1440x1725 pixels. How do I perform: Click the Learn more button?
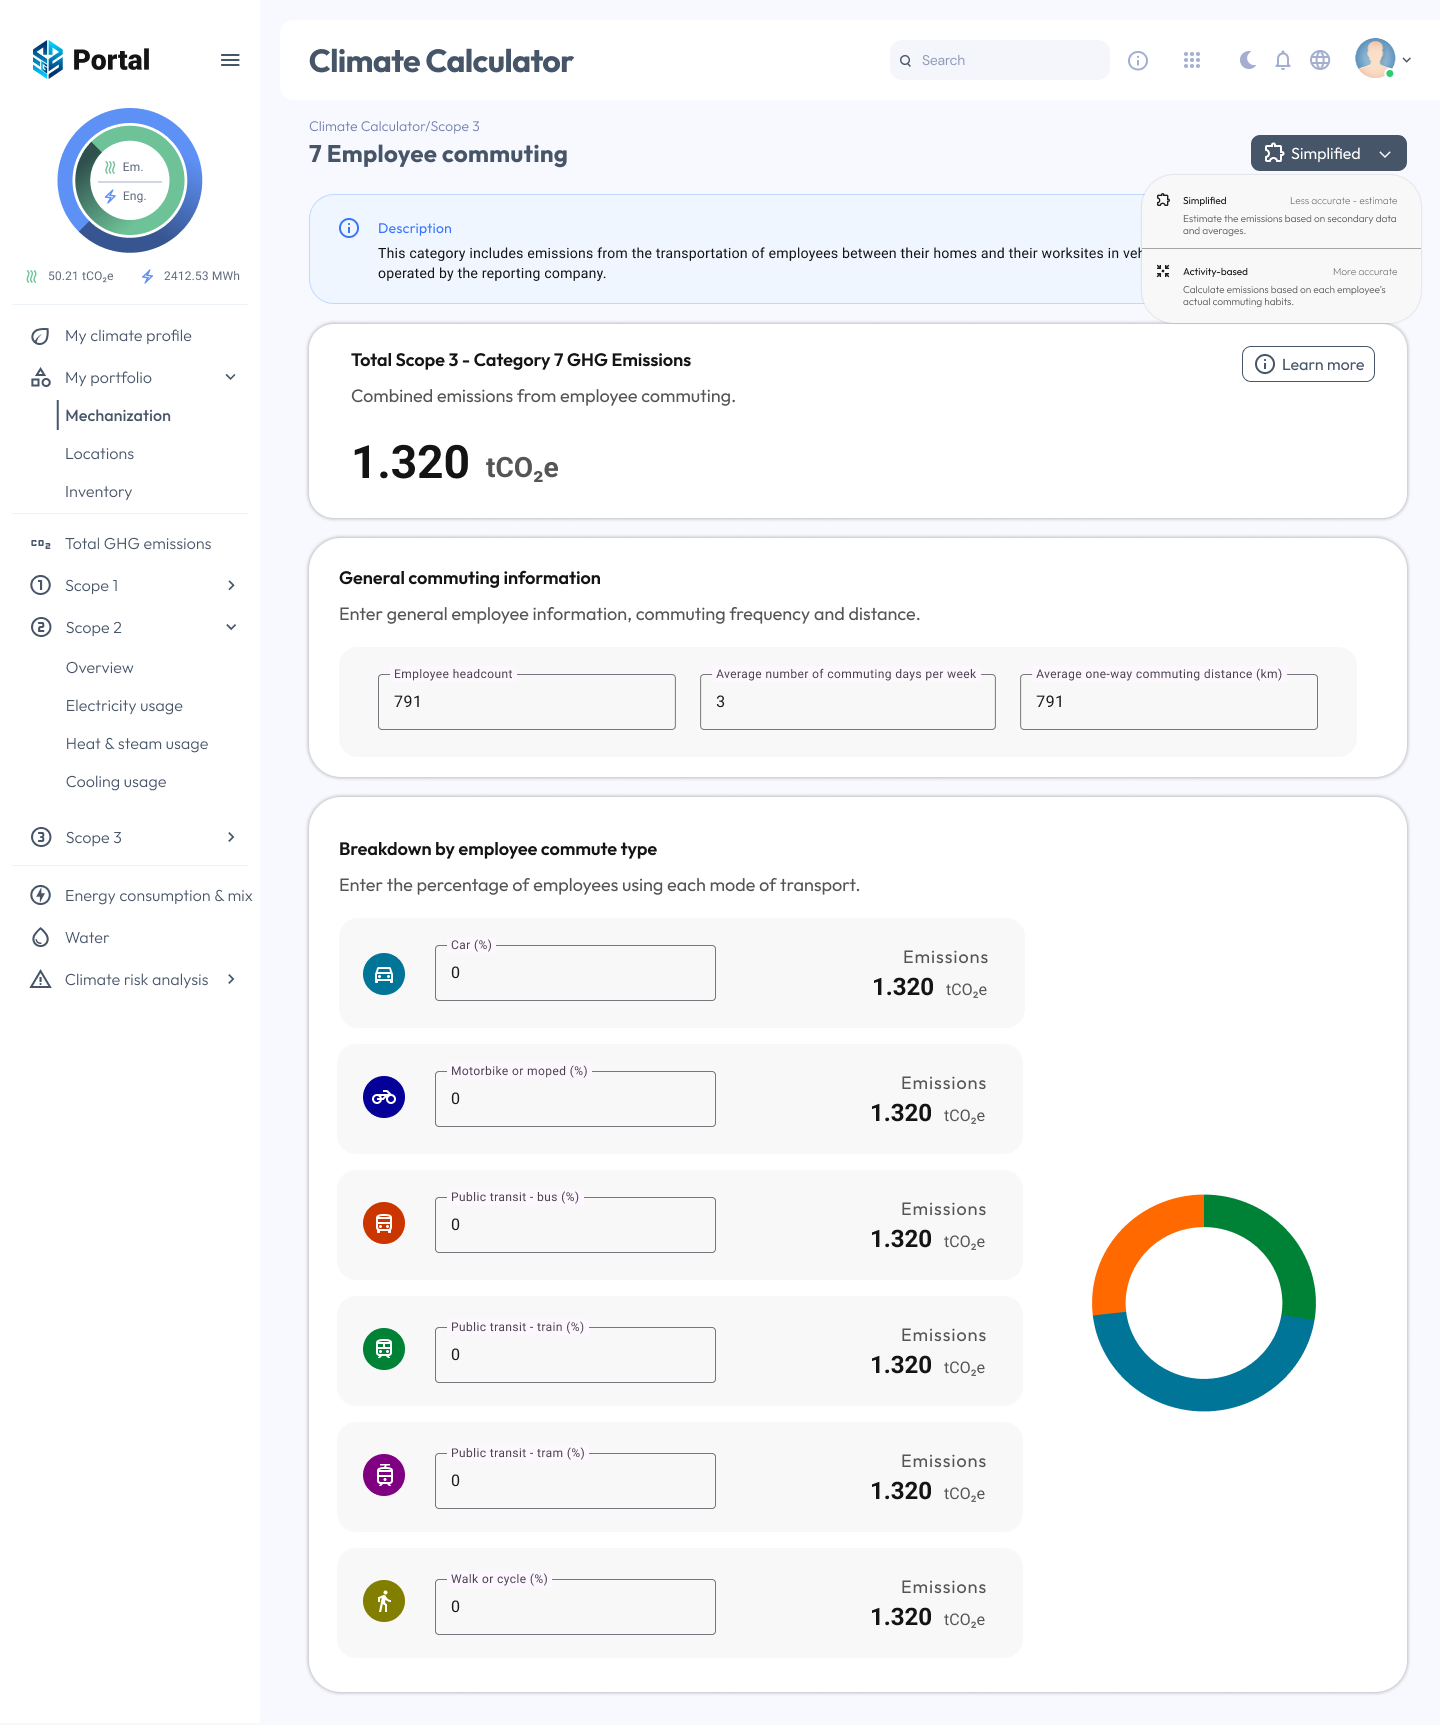(1308, 365)
